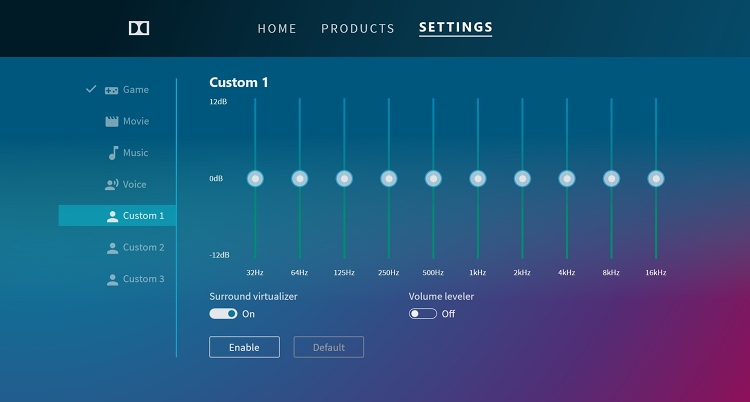Click the Default button

329,347
